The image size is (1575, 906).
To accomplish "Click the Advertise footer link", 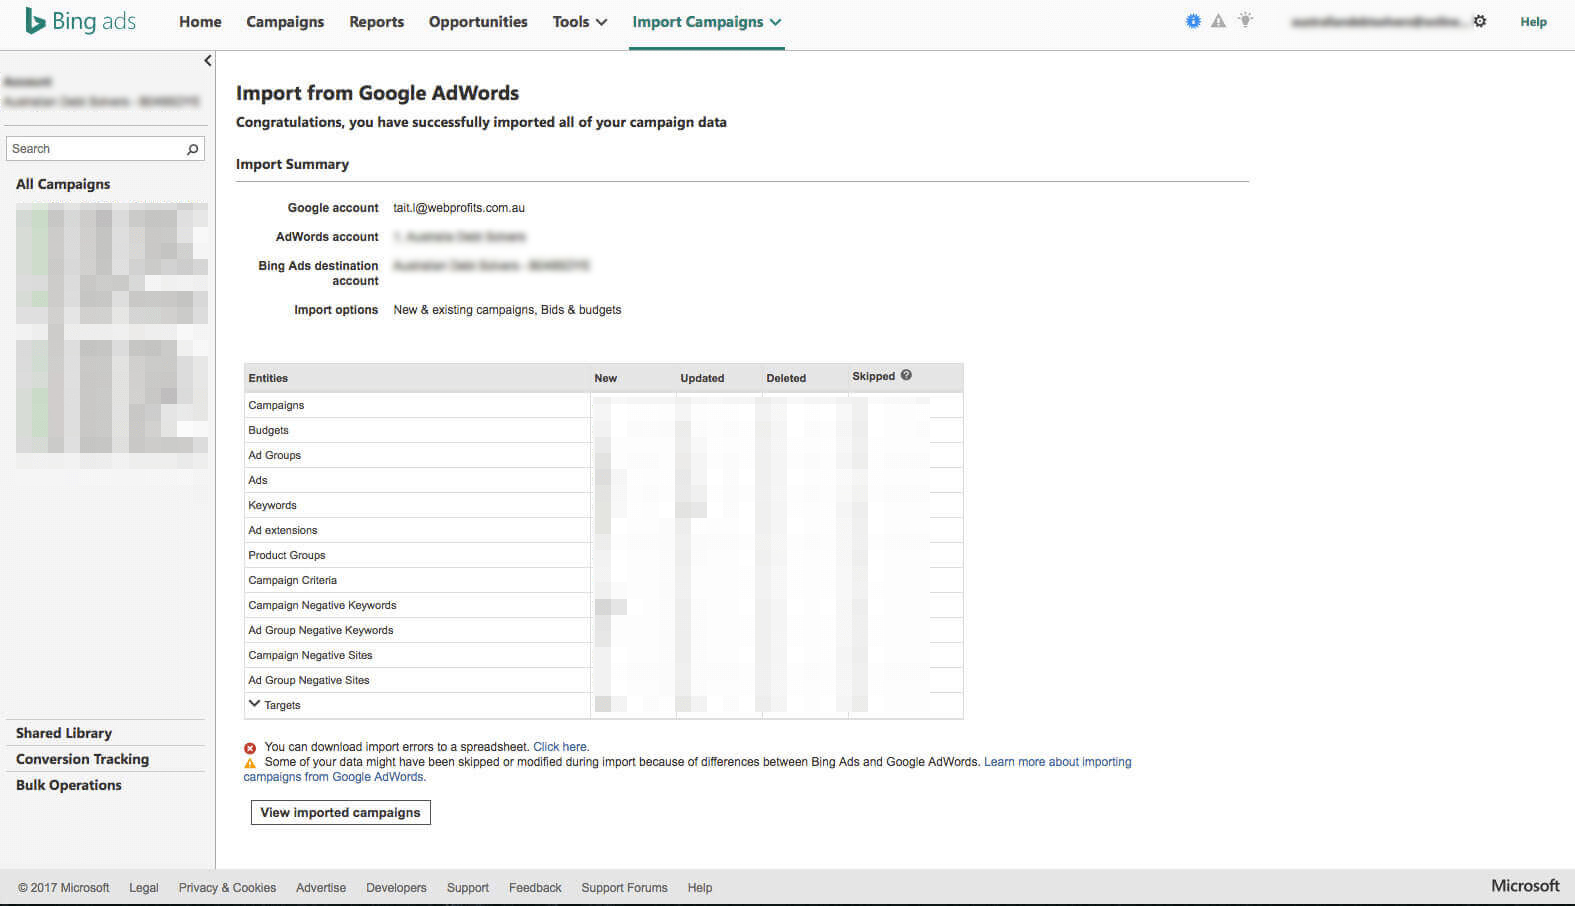I will (321, 888).
